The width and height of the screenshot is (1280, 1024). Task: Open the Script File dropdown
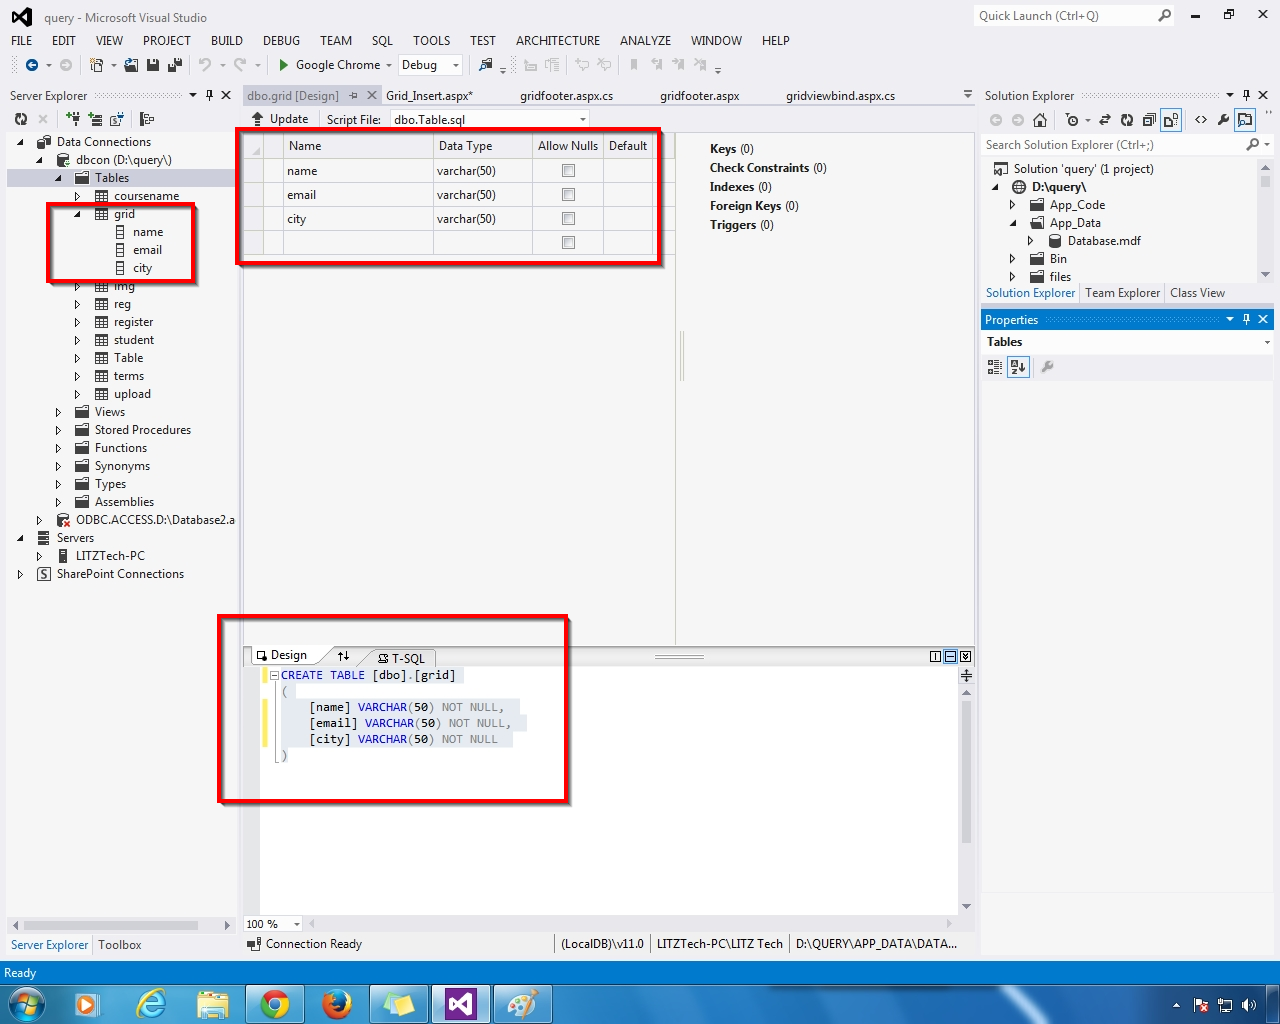click(x=582, y=119)
